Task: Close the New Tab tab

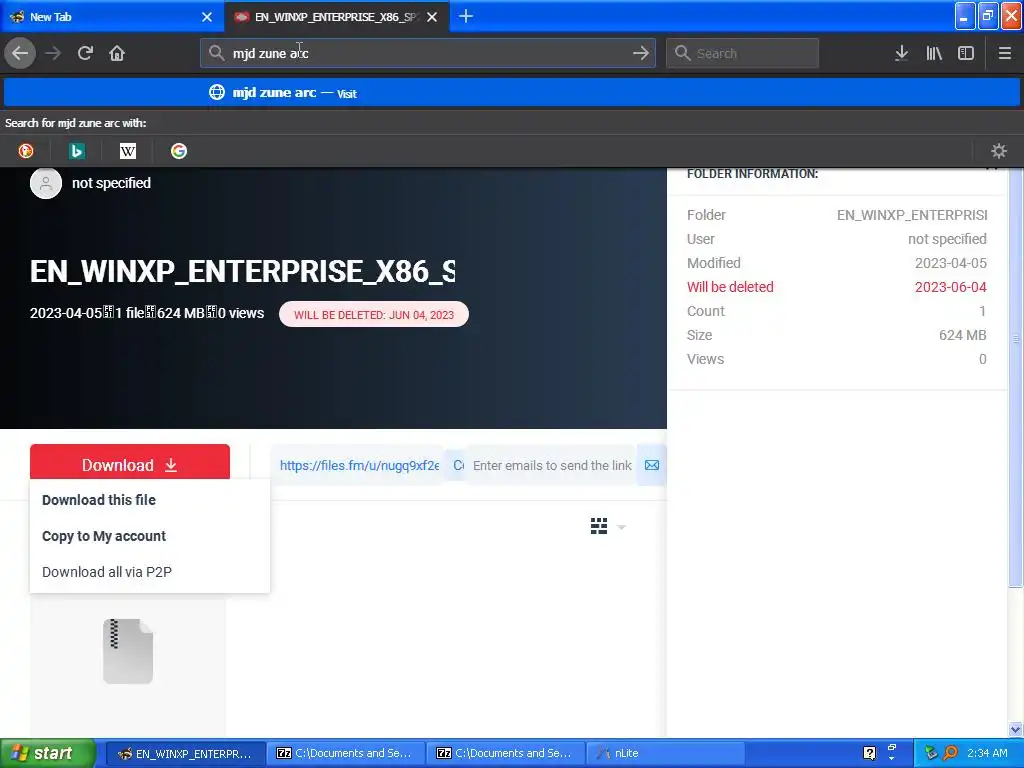Action: coord(207,17)
